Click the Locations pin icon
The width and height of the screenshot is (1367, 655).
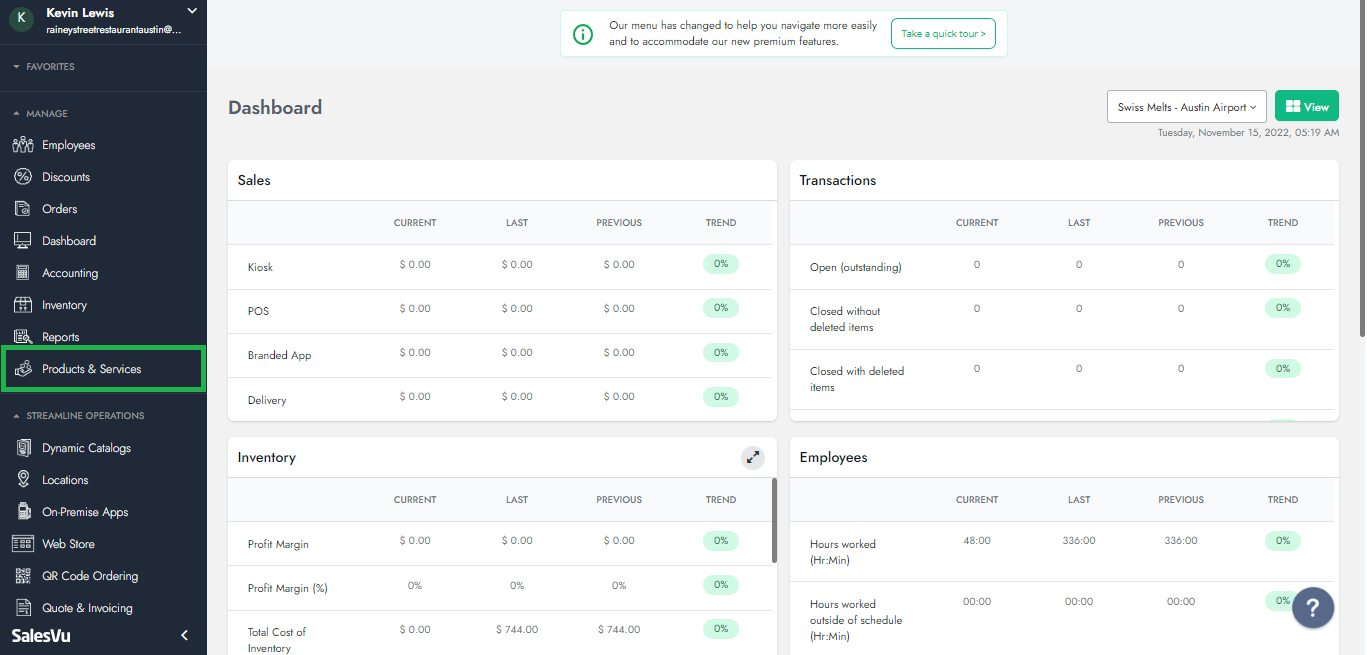tap(23, 480)
